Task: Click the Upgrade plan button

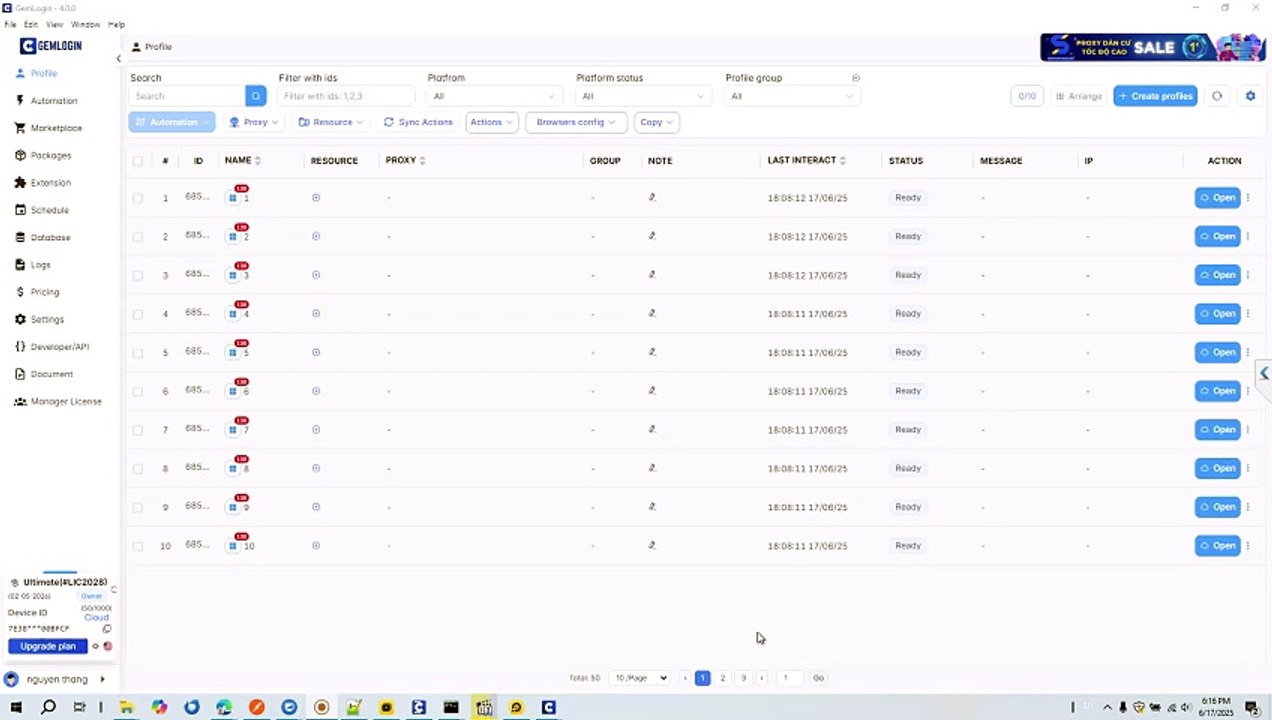Action: click(x=48, y=646)
